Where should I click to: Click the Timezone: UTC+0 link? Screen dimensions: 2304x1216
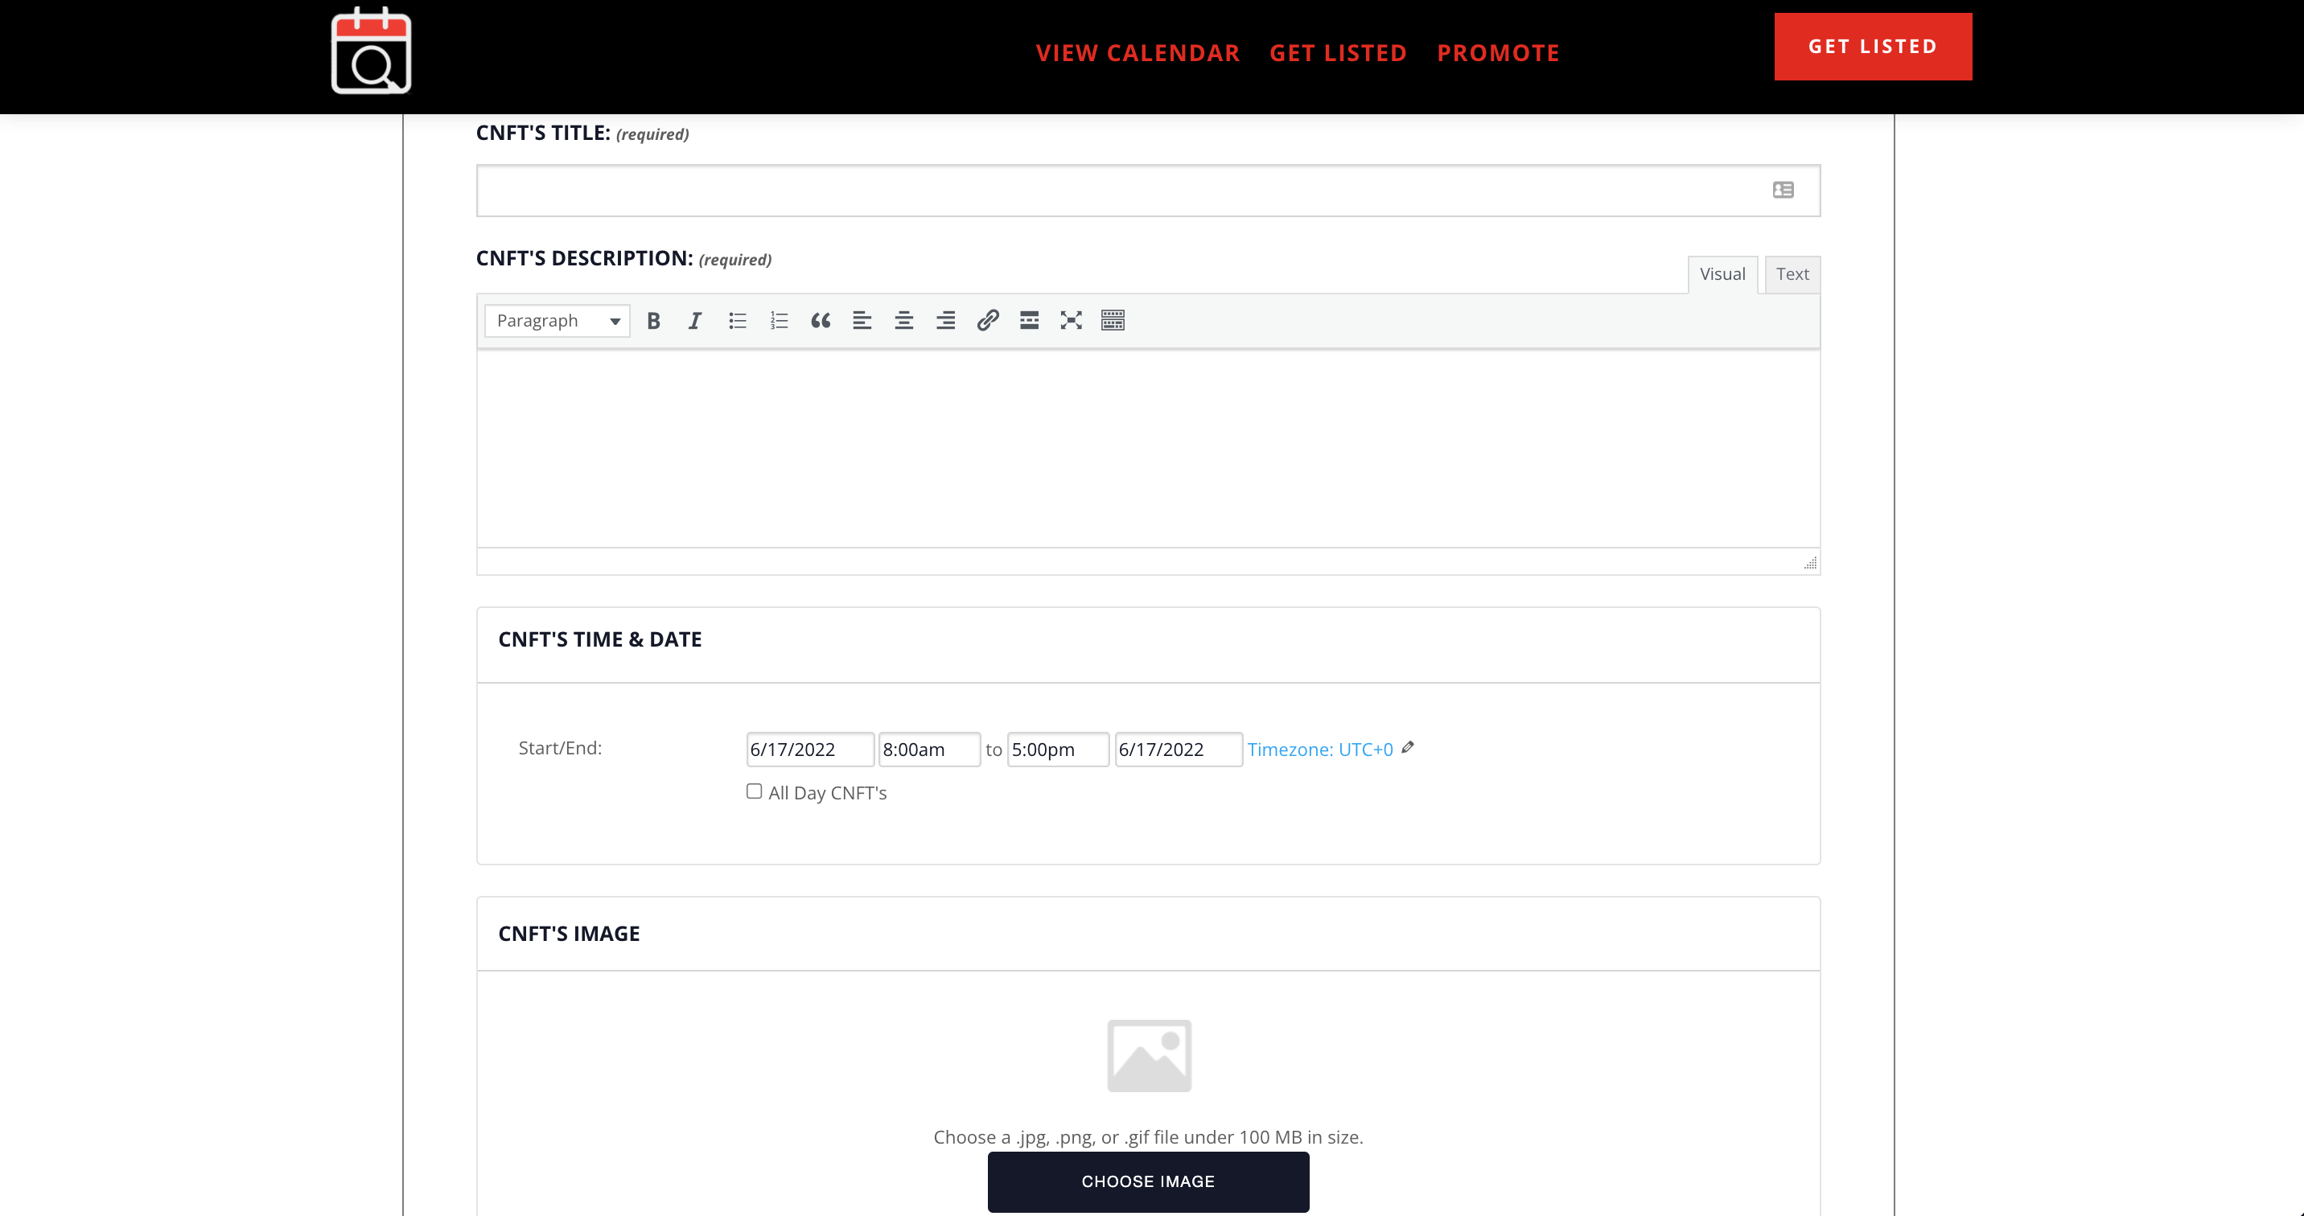click(x=1319, y=749)
